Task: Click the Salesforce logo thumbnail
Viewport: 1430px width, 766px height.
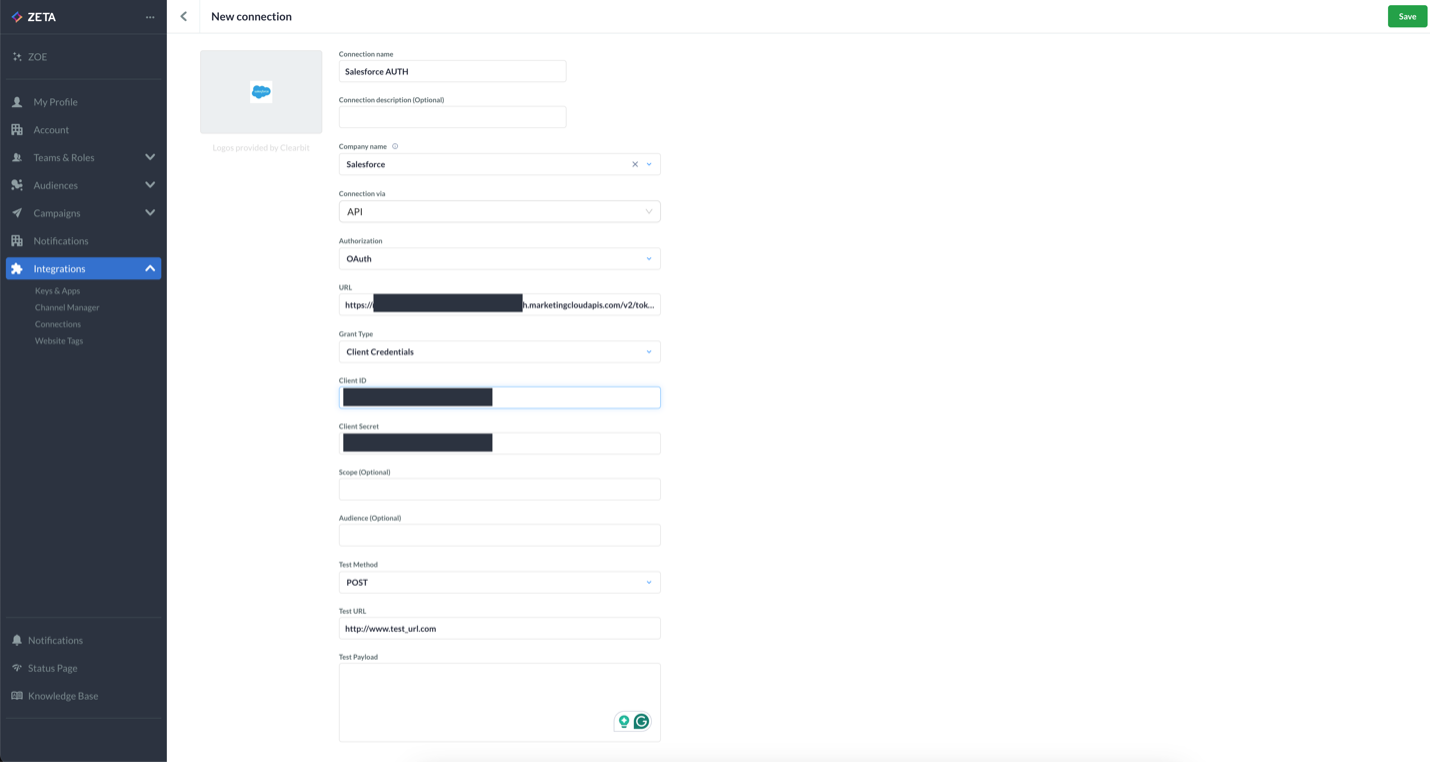Action: (261, 92)
